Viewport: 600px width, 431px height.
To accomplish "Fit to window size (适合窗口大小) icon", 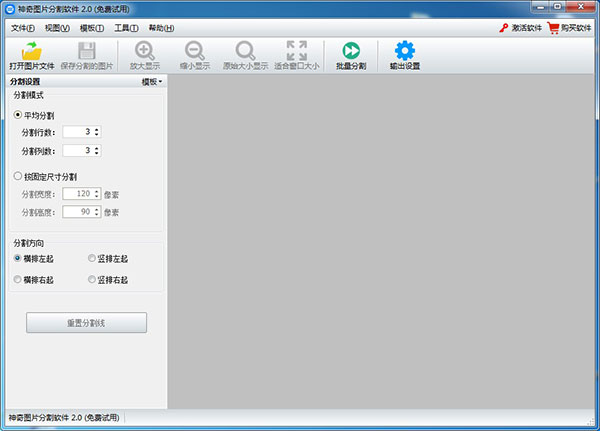I will (296, 51).
